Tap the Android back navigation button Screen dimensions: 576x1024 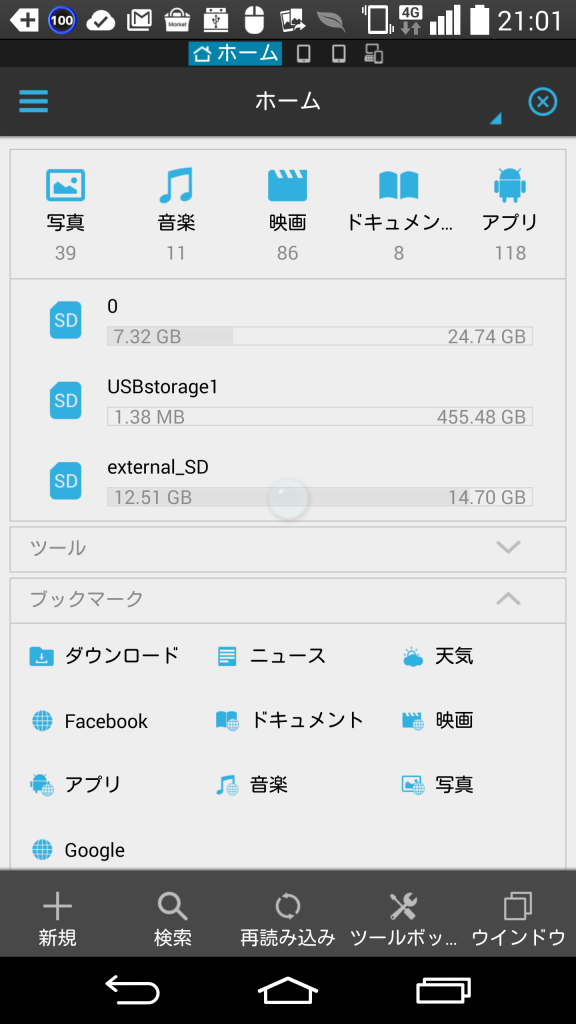133,990
